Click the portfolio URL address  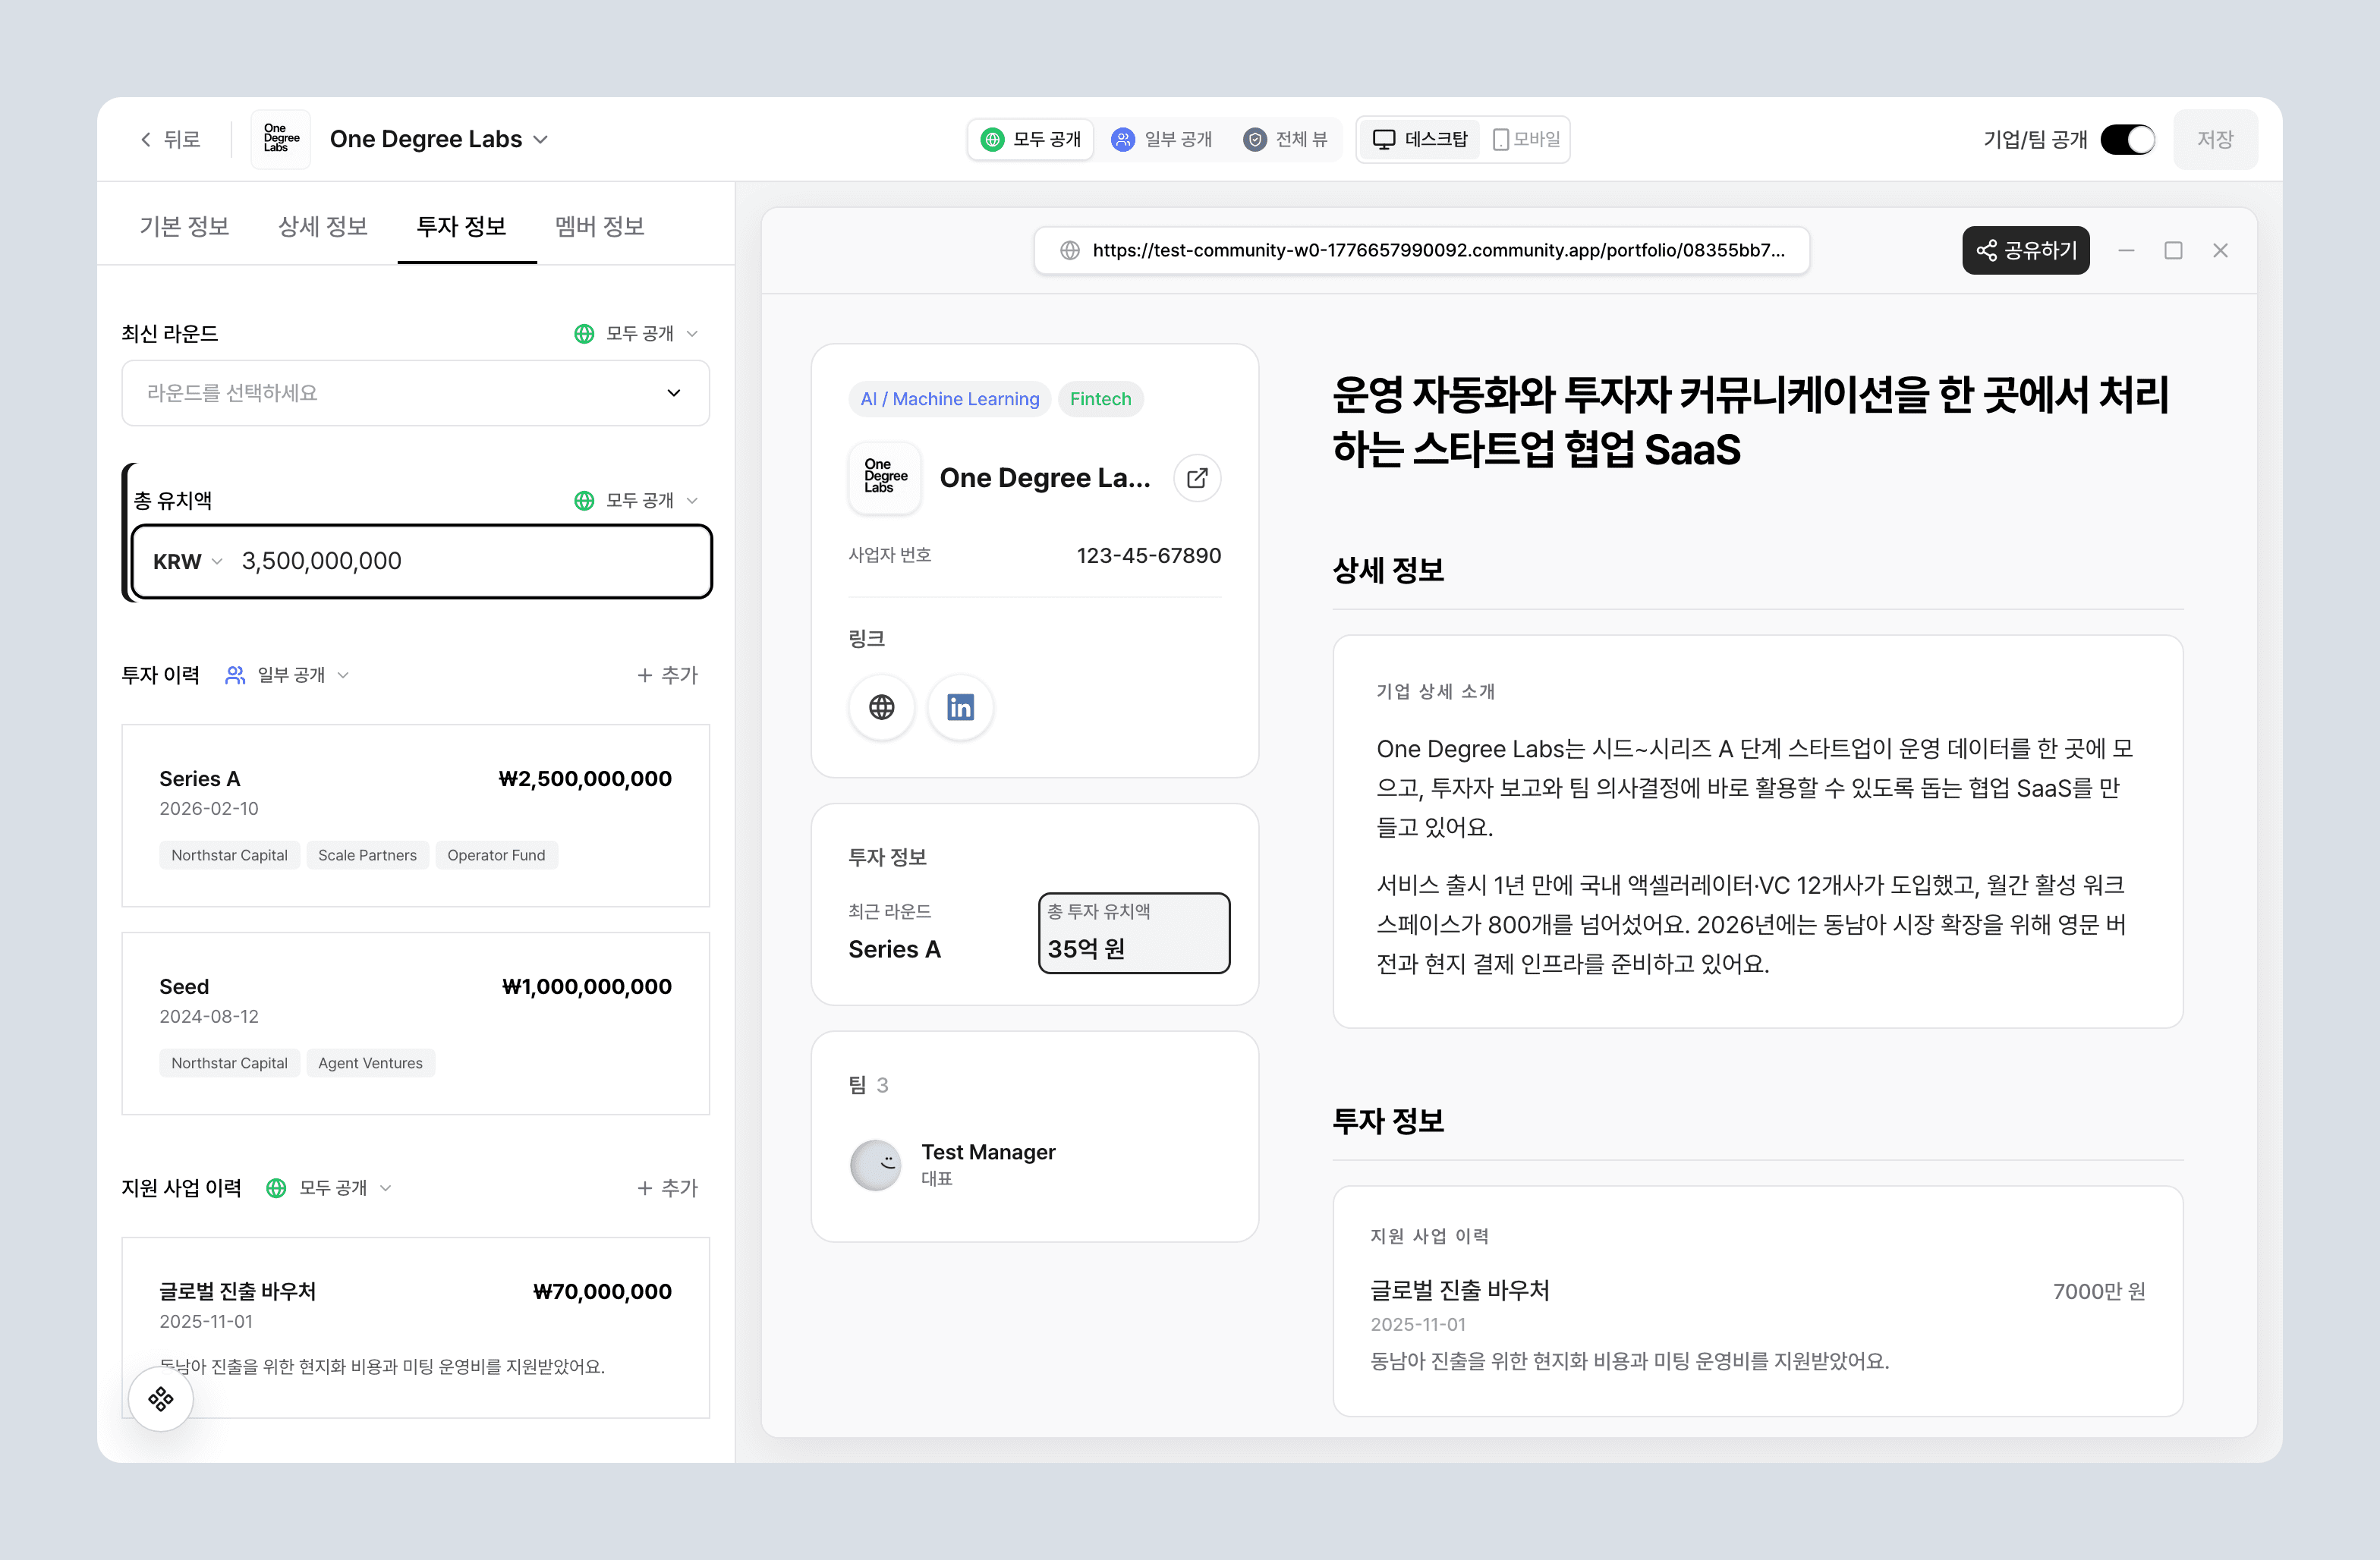(1438, 250)
